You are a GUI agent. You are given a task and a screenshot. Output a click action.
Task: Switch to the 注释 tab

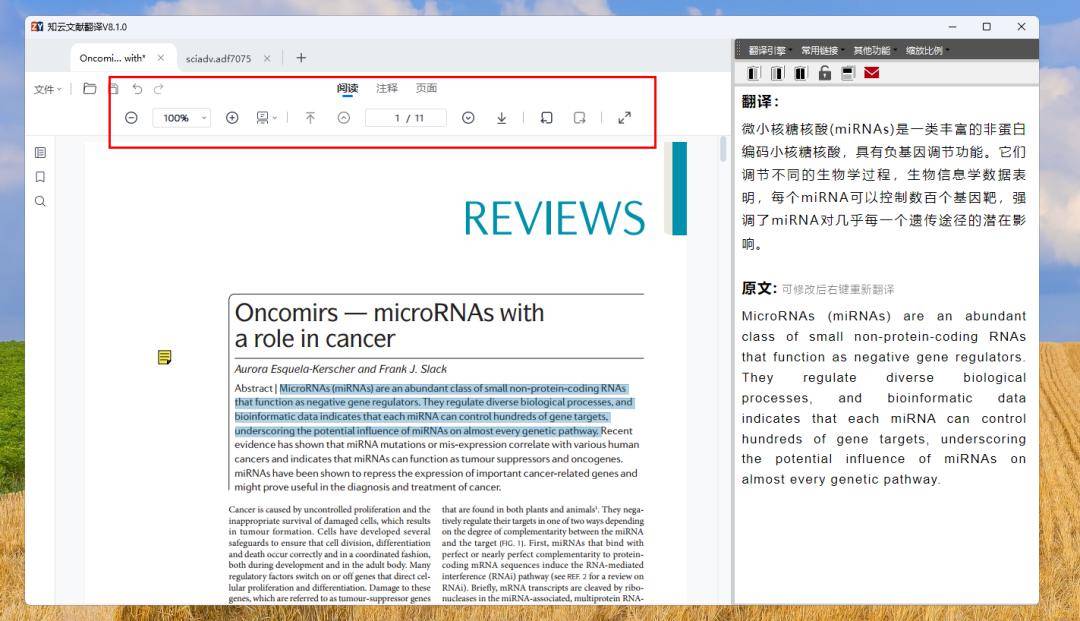(x=387, y=88)
